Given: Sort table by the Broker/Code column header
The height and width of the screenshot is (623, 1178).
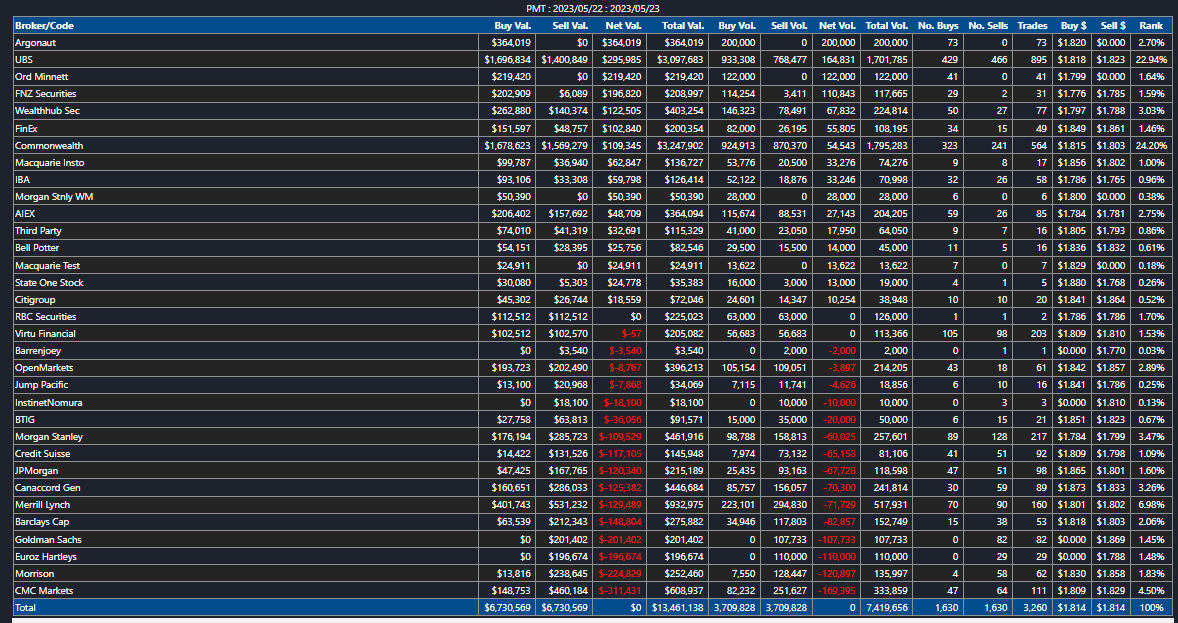Looking at the screenshot, I should (x=44, y=26).
